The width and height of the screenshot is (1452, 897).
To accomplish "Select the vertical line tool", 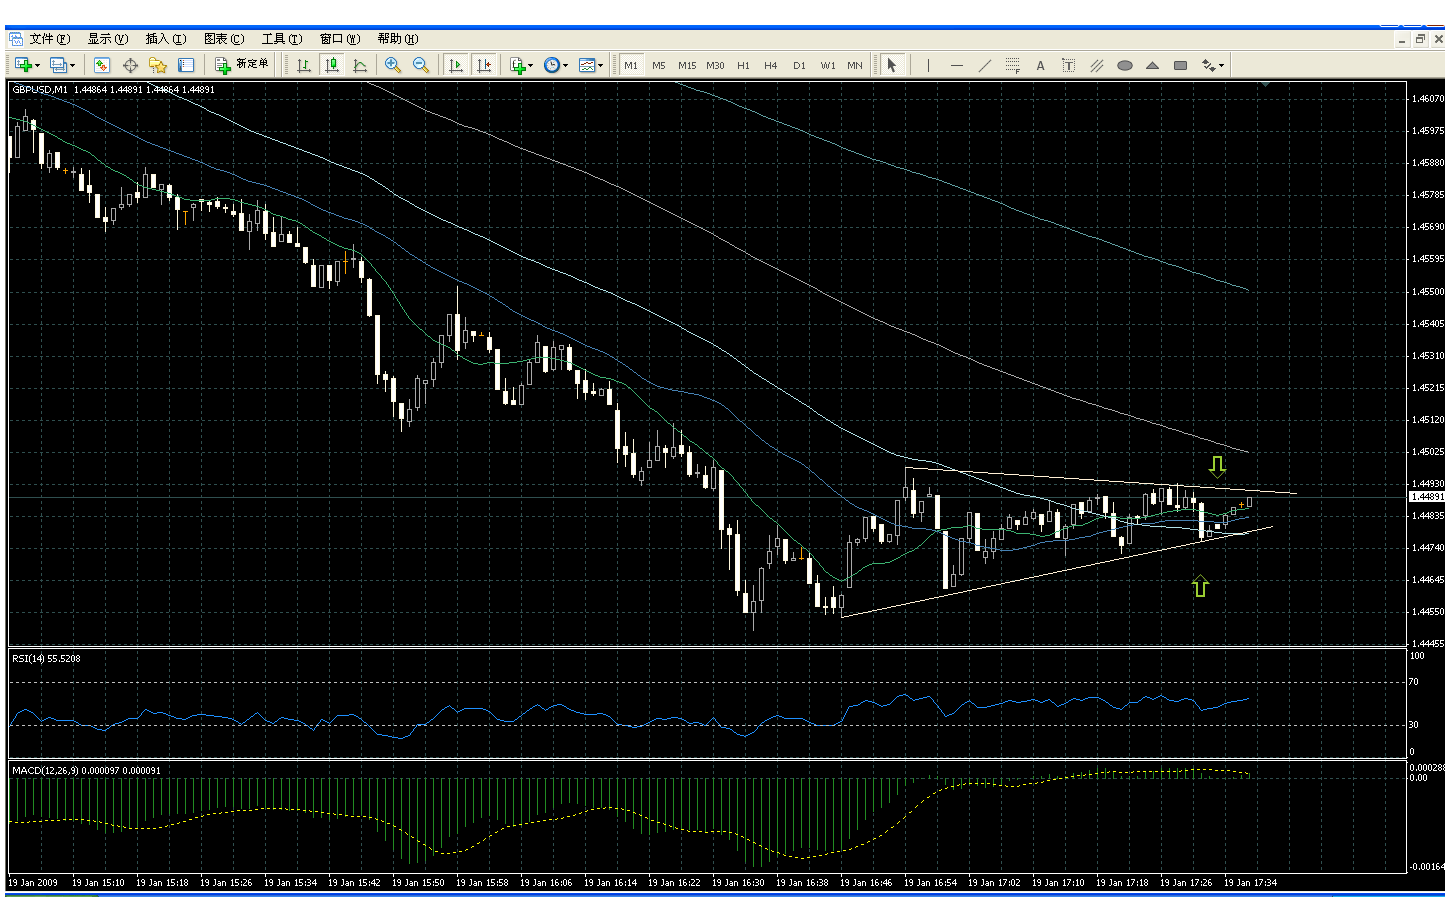I will (x=929, y=65).
